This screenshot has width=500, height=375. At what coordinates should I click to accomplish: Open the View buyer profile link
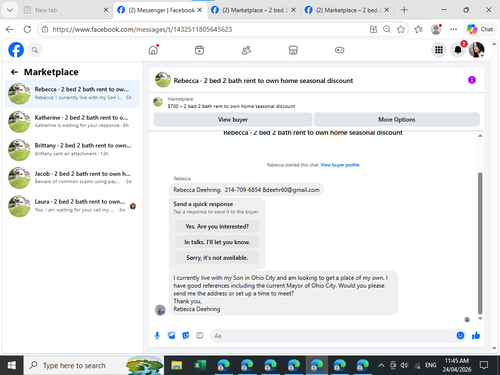[340, 165]
